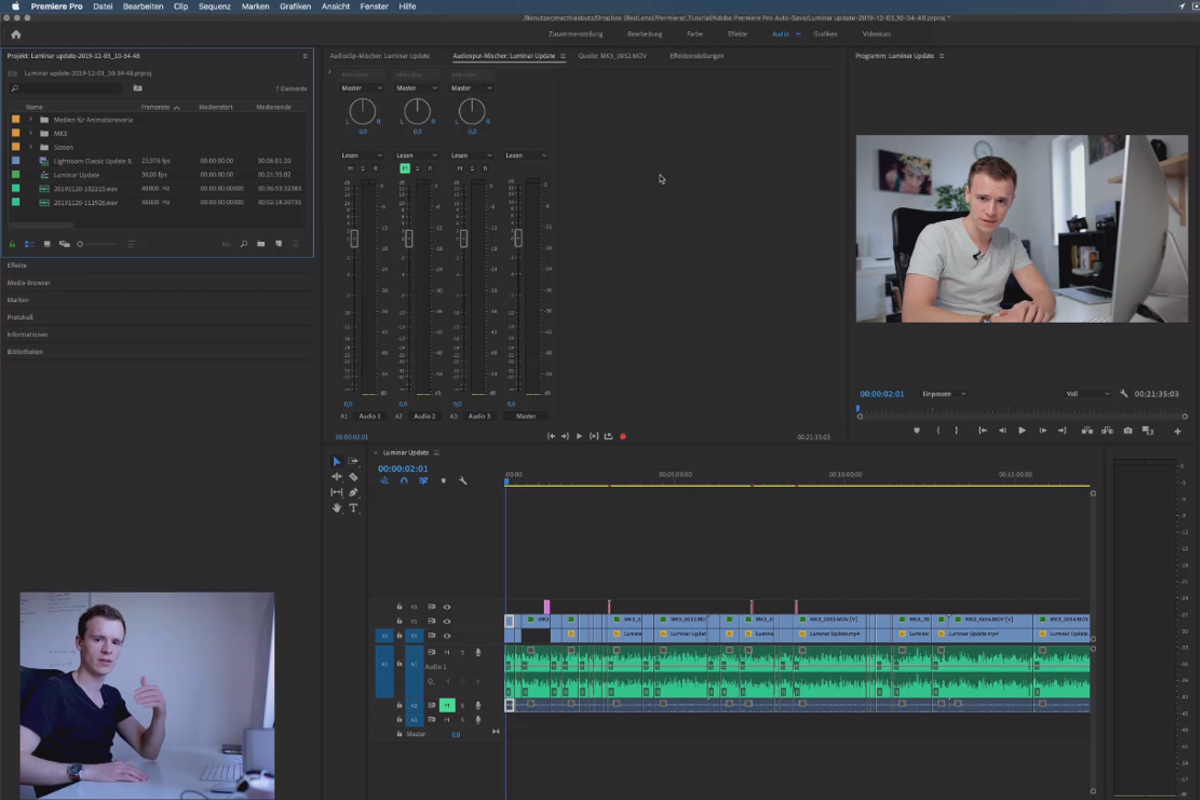The image size is (1200, 800).
Task: Click the Lift button in program monitor
Action: [1086, 431]
